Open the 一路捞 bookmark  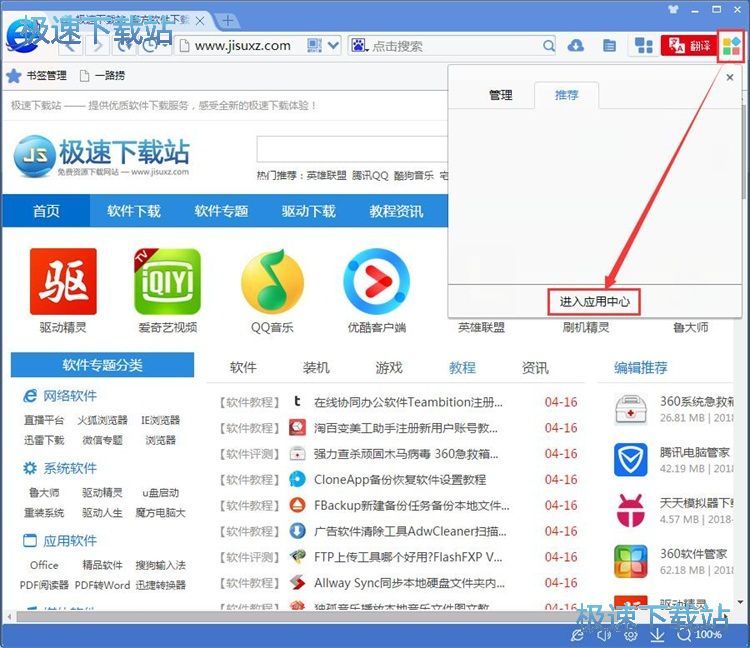tap(102, 76)
